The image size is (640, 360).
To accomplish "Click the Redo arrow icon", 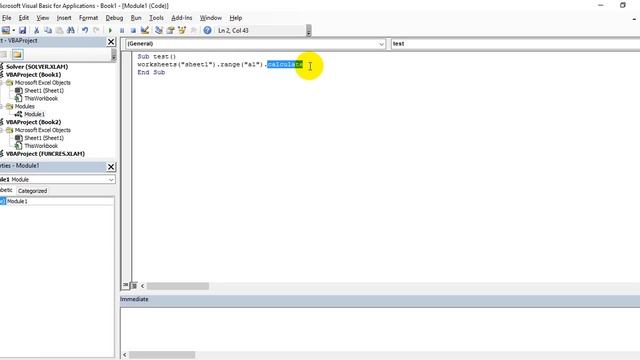I will 96,30.
